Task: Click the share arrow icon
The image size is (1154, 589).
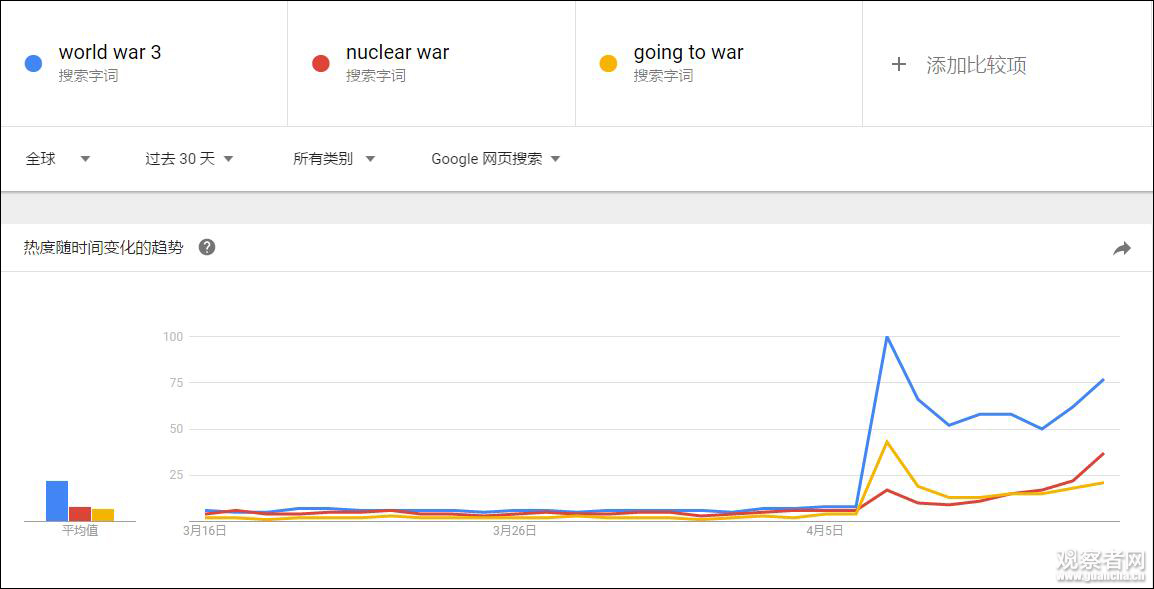Action: [x=1122, y=249]
